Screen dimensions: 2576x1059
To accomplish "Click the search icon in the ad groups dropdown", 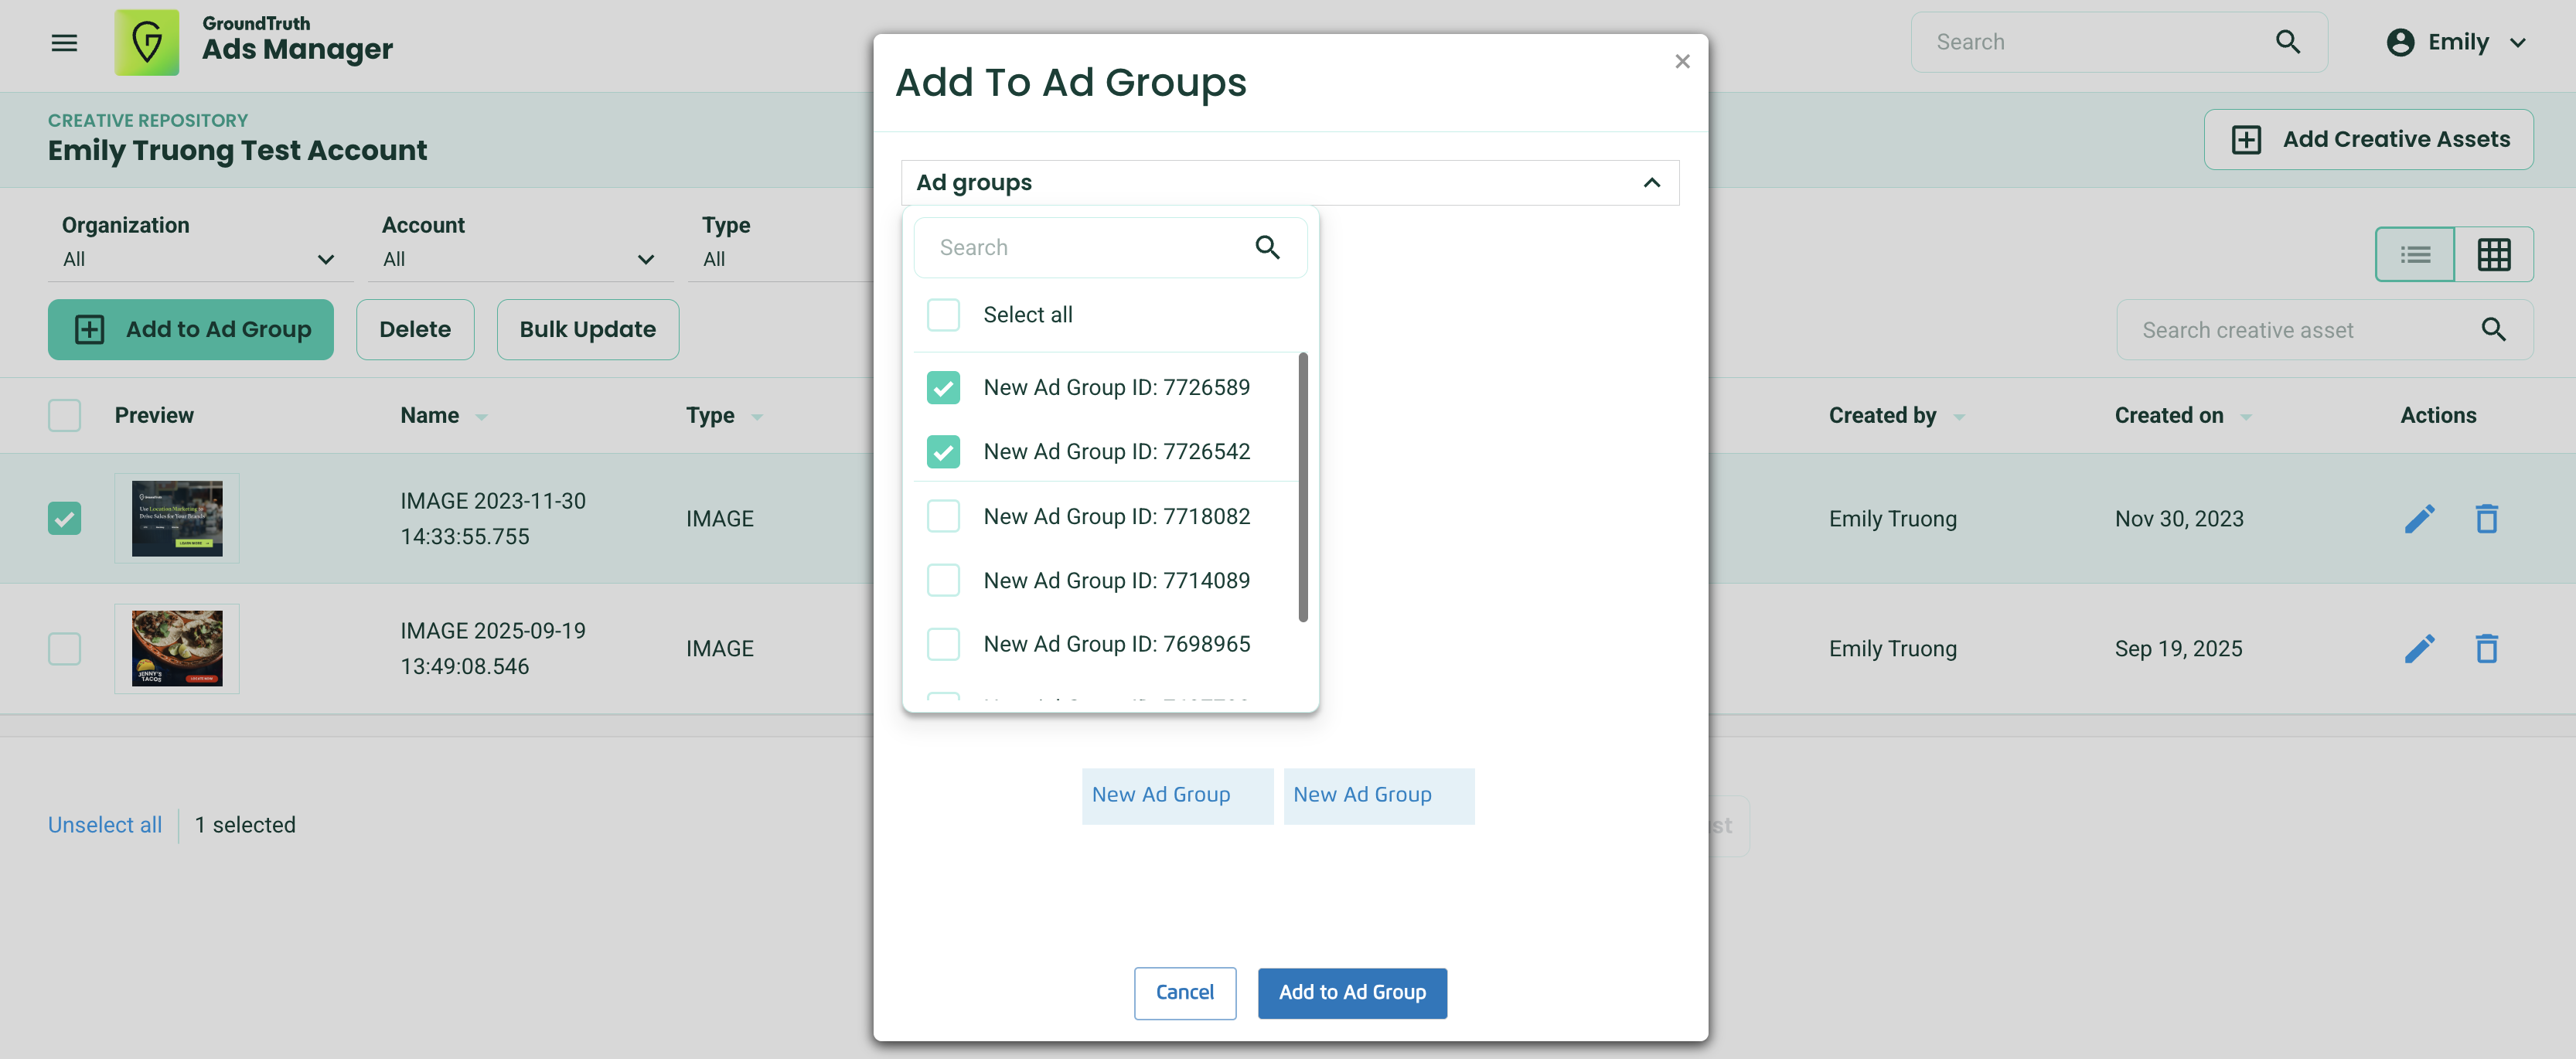I will pyautogui.click(x=1267, y=247).
